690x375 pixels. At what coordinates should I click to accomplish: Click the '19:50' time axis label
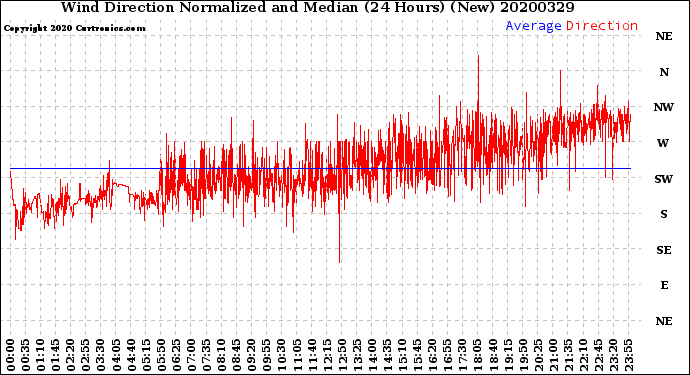pyautogui.click(x=522, y=355)
